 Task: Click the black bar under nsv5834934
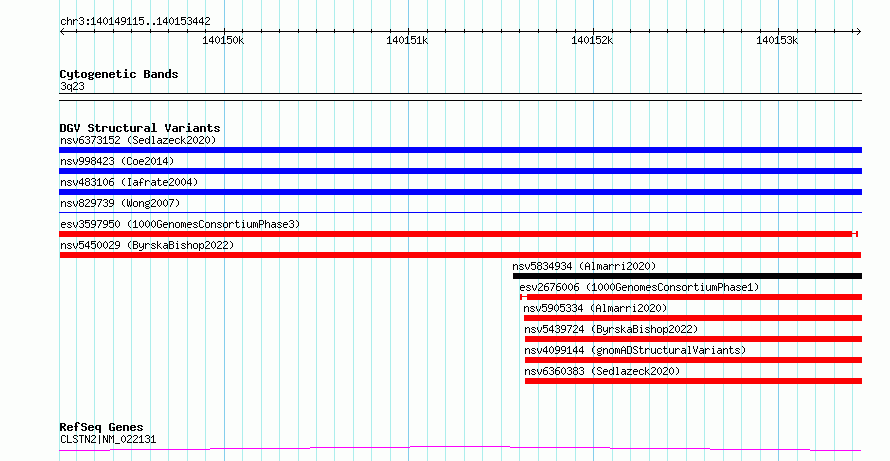[x=687, y=276]
